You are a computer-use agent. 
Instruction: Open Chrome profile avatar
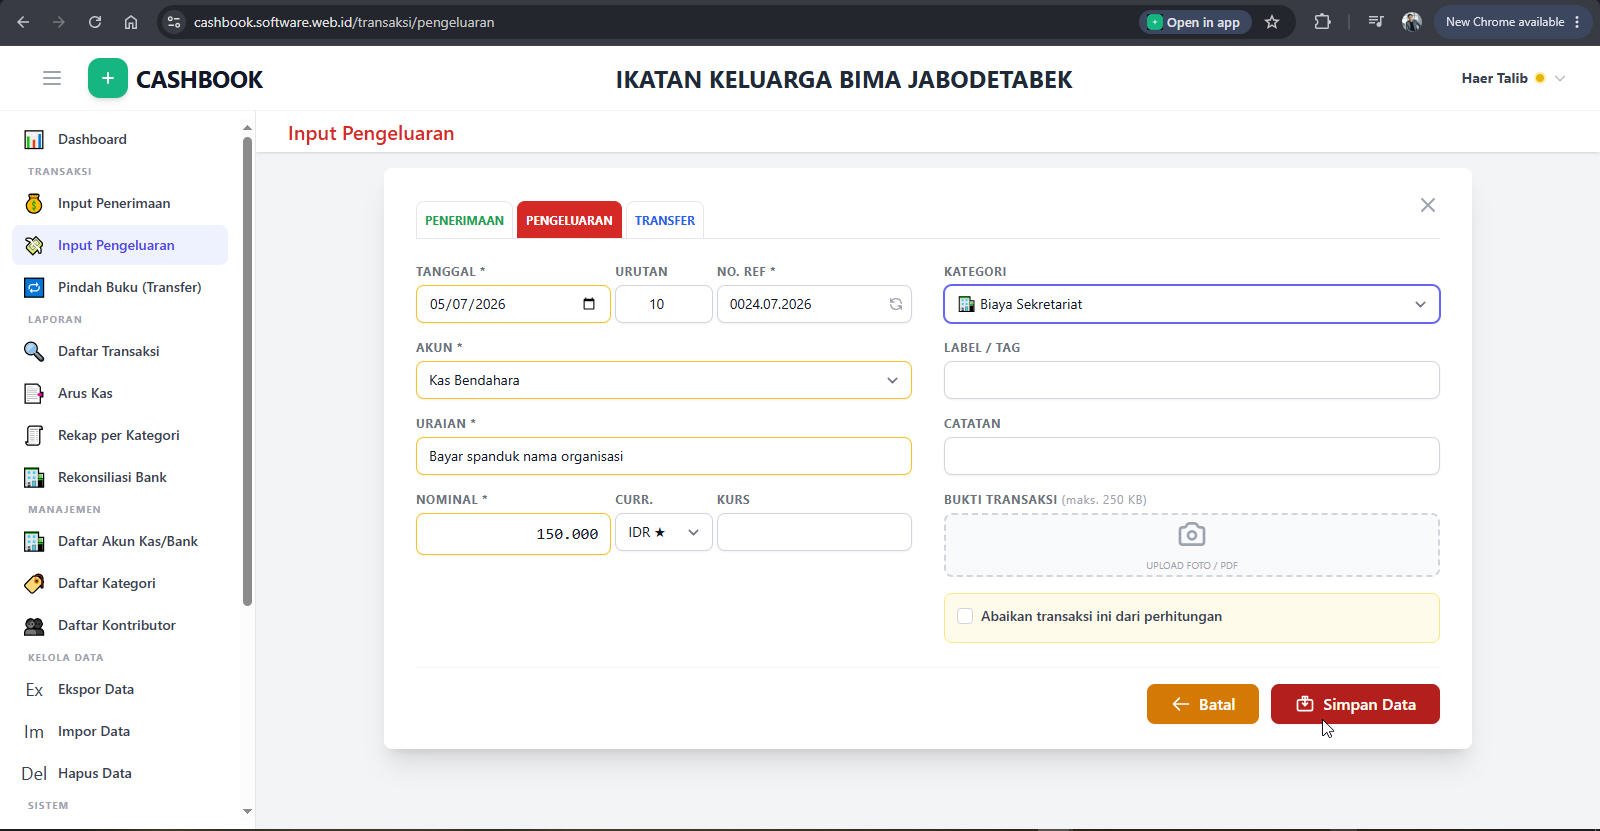pos(1412,22)
